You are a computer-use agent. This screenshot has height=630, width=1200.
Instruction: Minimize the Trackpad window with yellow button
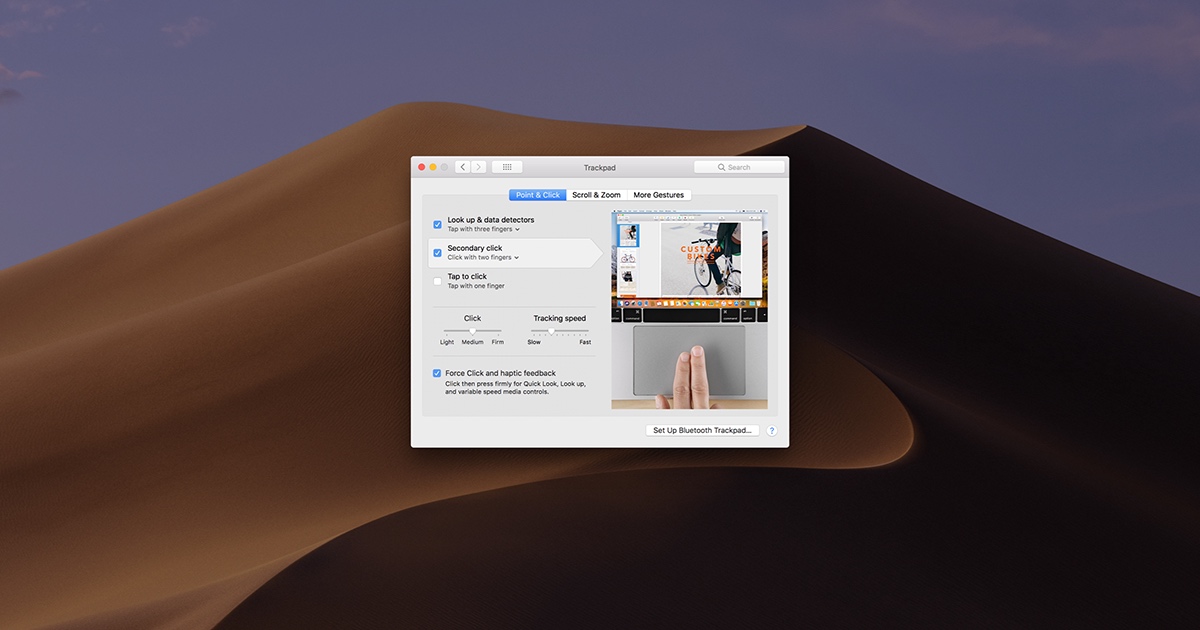(x=433, y=167)
